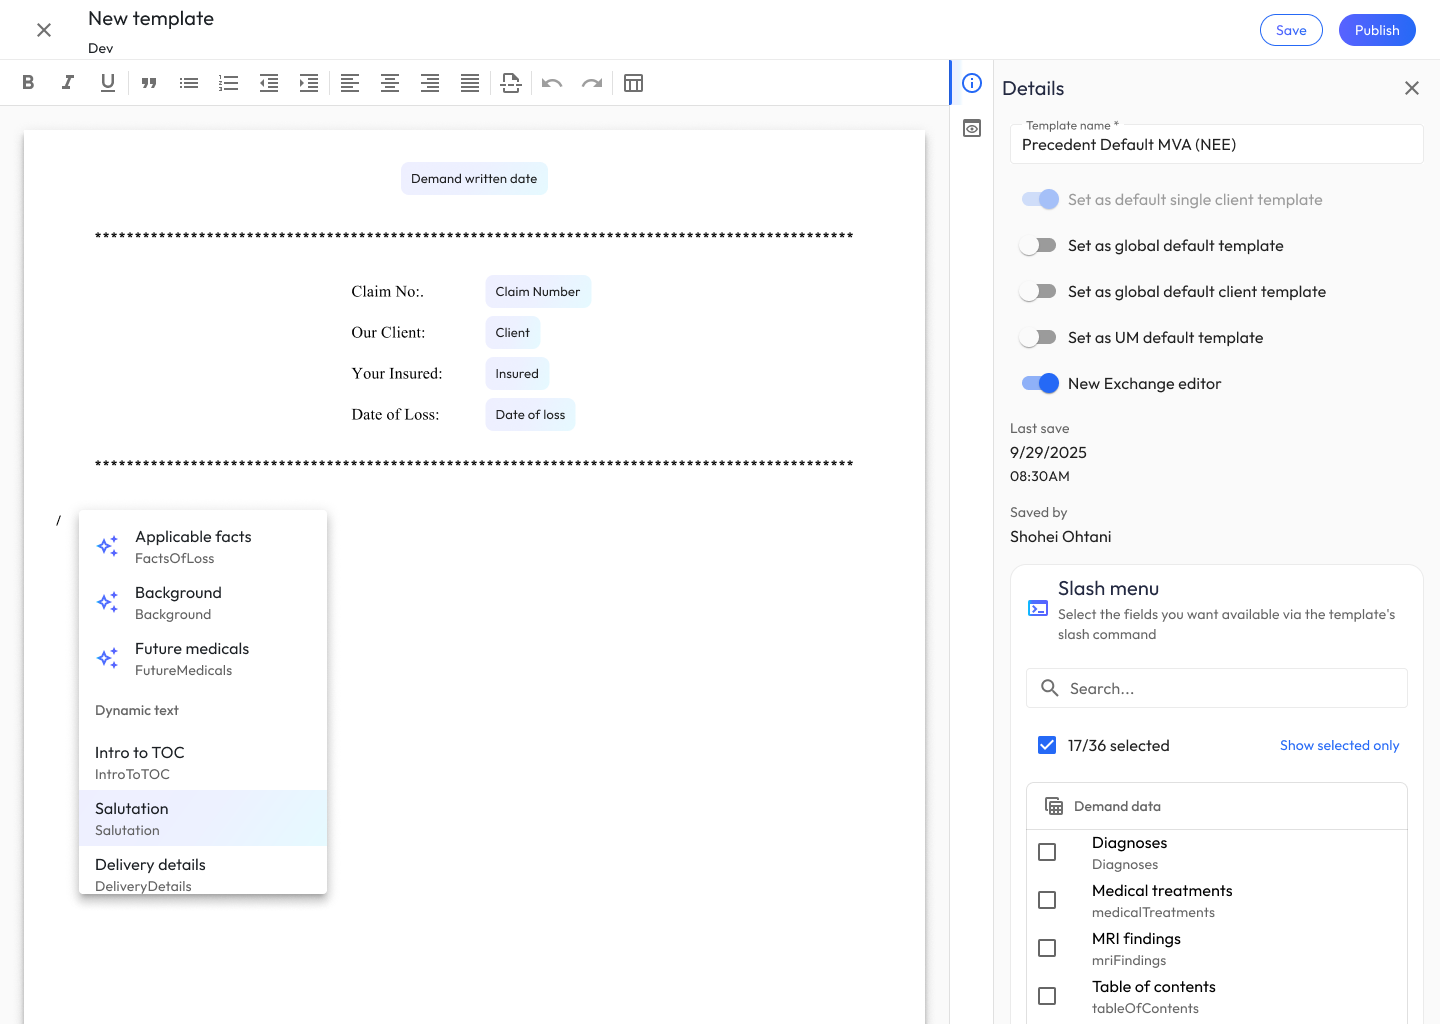The image size is (1440, 1024).
Task: Enable Set as global default template
Action: pyautogui.click(x=1038, y=246)
